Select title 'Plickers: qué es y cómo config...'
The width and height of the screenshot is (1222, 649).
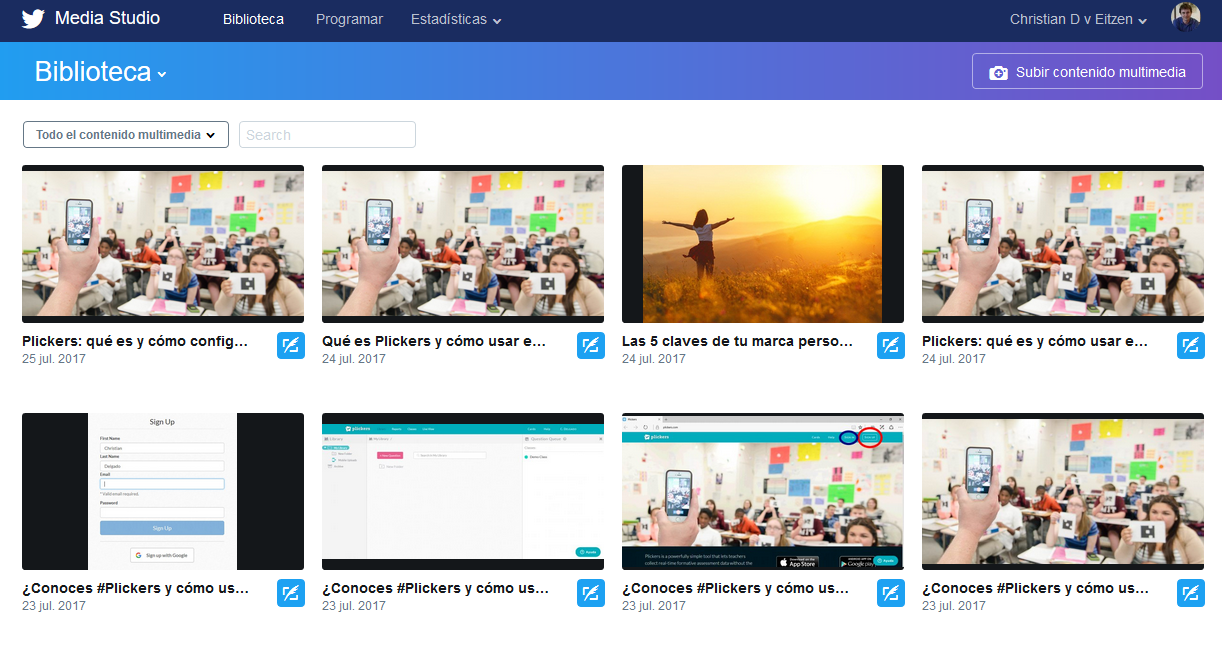(x=135, y=341)
